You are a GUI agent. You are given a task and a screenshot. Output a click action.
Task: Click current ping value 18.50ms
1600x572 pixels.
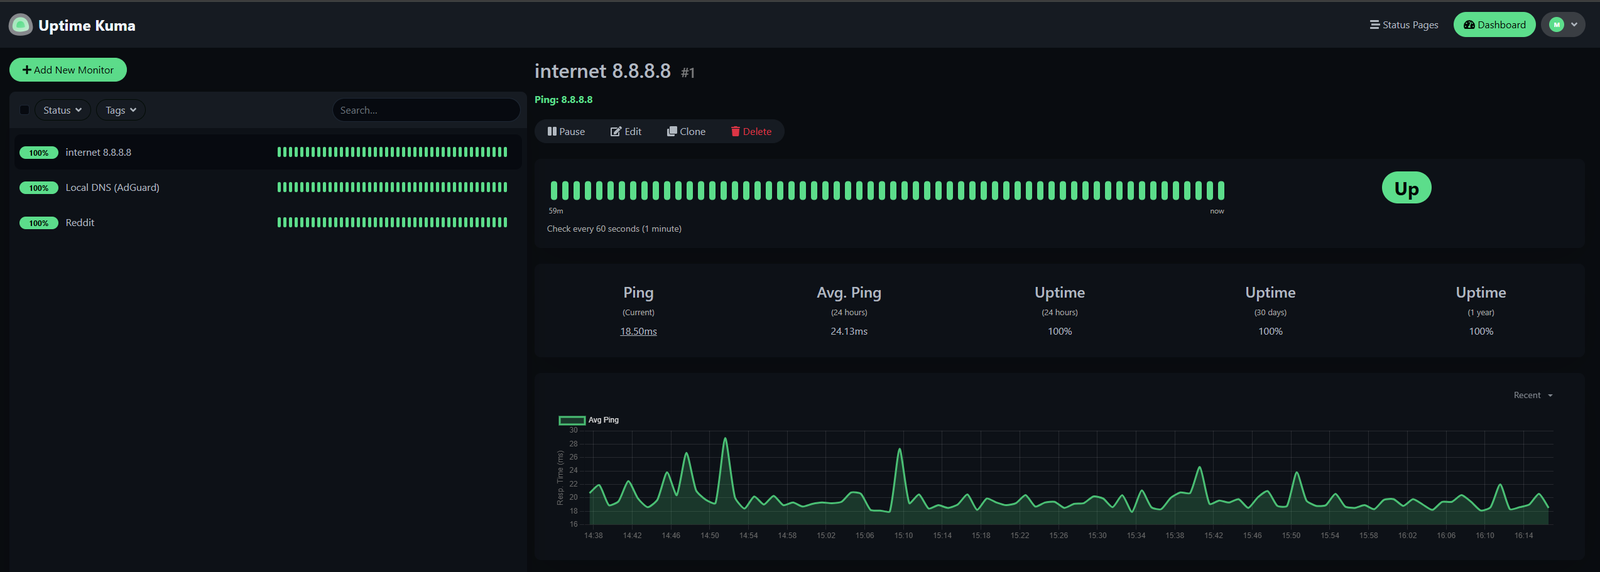click(x=638, y=331)
